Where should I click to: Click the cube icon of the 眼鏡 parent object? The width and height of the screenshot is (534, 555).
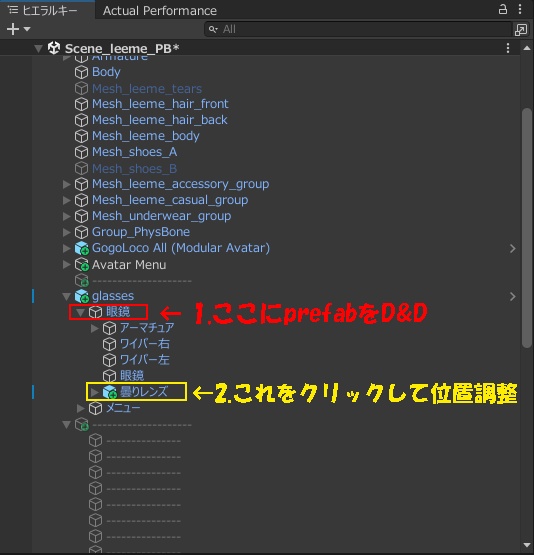(x=96, y=312)
